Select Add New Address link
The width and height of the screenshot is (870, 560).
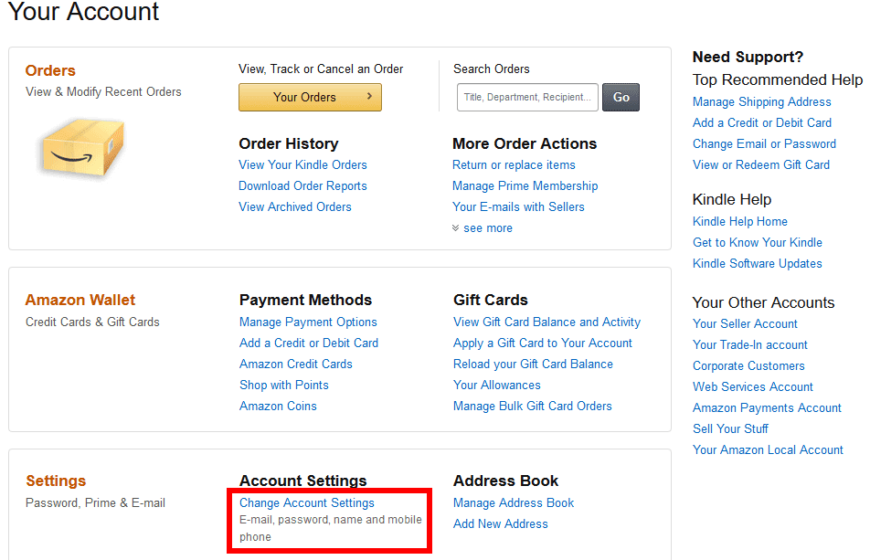pos(500,524)
